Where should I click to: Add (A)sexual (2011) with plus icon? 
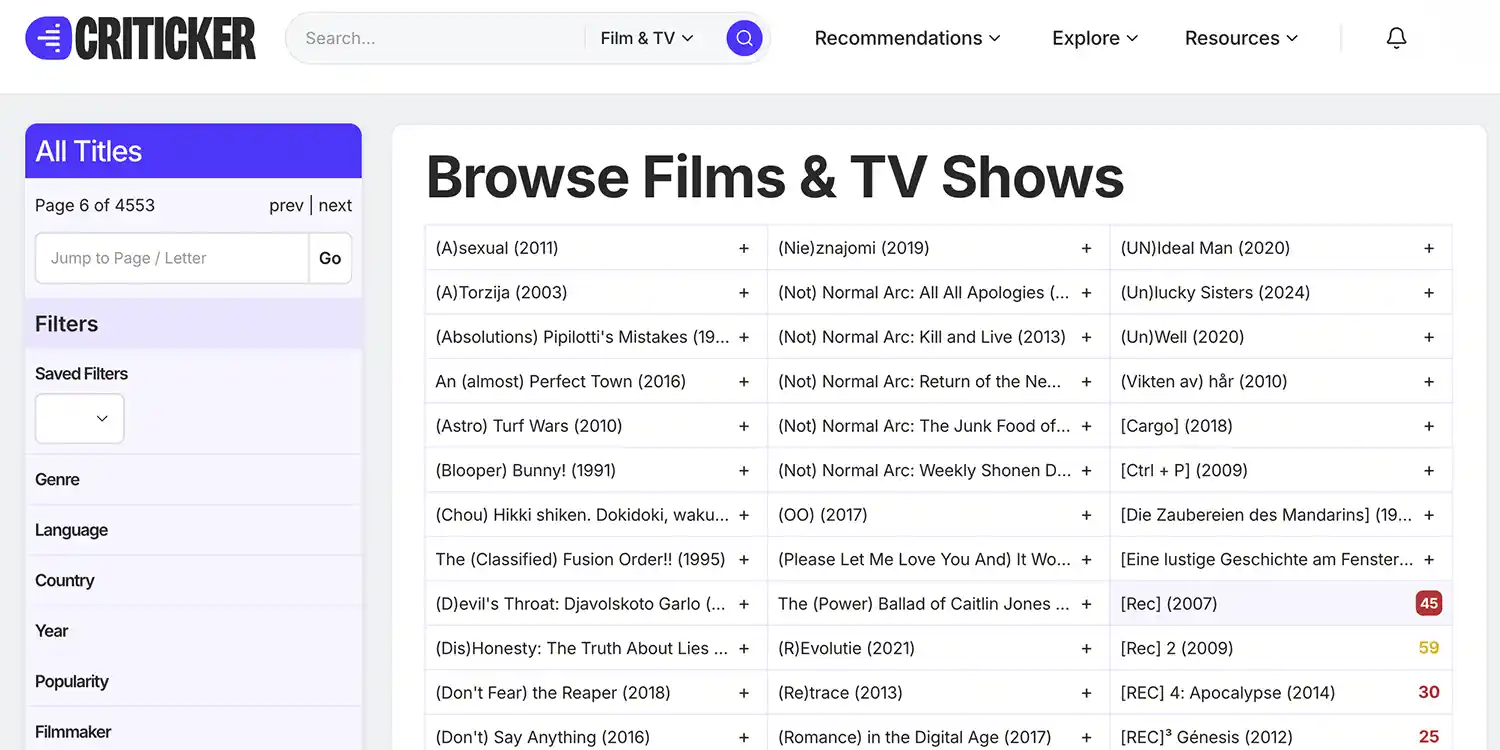click(744, 248)
